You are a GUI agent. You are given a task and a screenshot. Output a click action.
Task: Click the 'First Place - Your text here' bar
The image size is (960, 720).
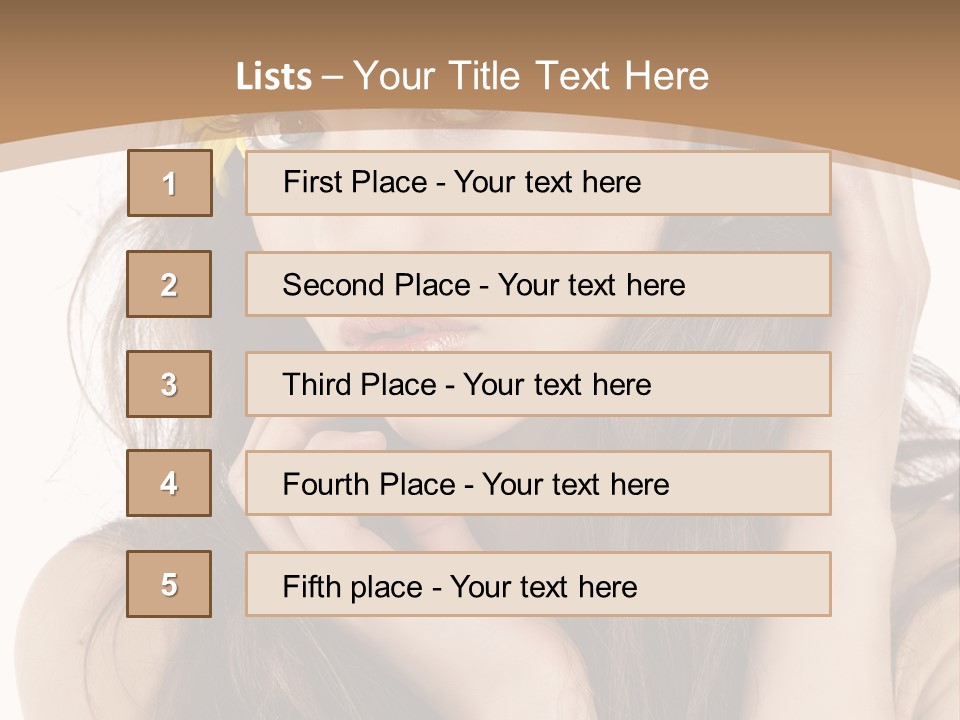click(x=538, y=183)
